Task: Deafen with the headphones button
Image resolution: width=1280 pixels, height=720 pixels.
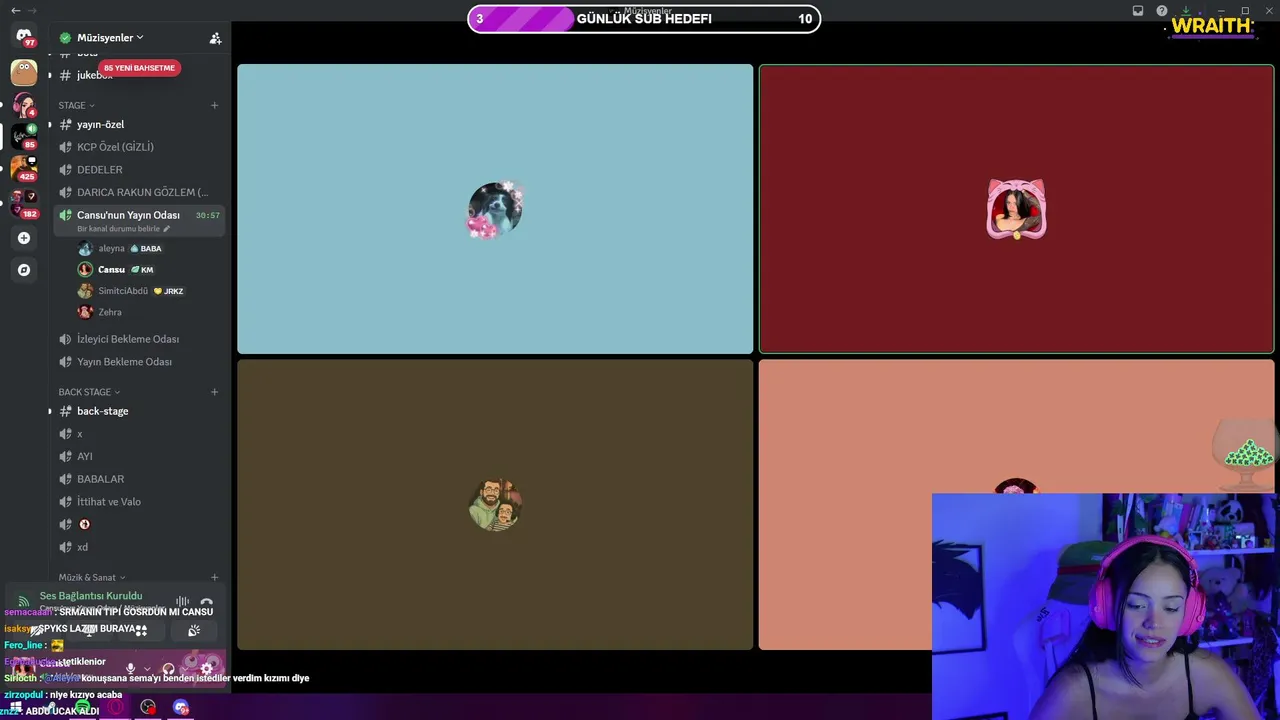Action: [168, 668]
